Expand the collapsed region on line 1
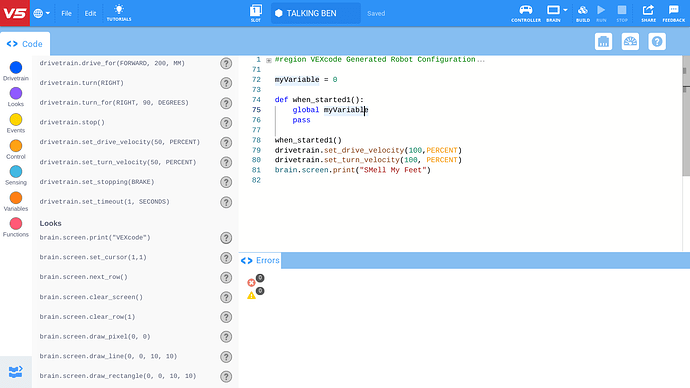The width and height of the screenshot is (690, 388). 269,60
